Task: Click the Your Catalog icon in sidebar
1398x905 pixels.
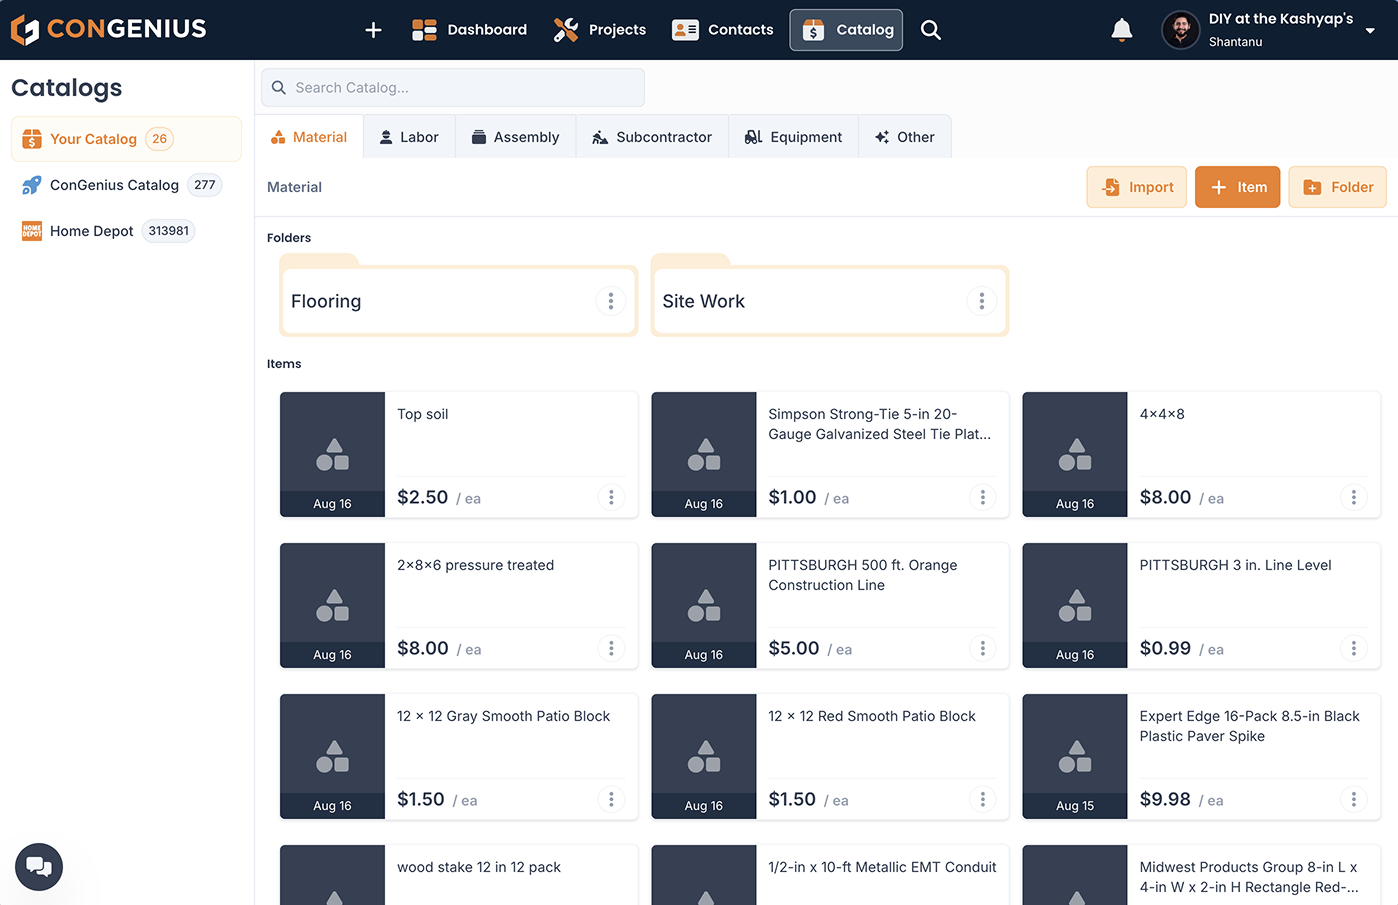Action: tap(32, 139)
